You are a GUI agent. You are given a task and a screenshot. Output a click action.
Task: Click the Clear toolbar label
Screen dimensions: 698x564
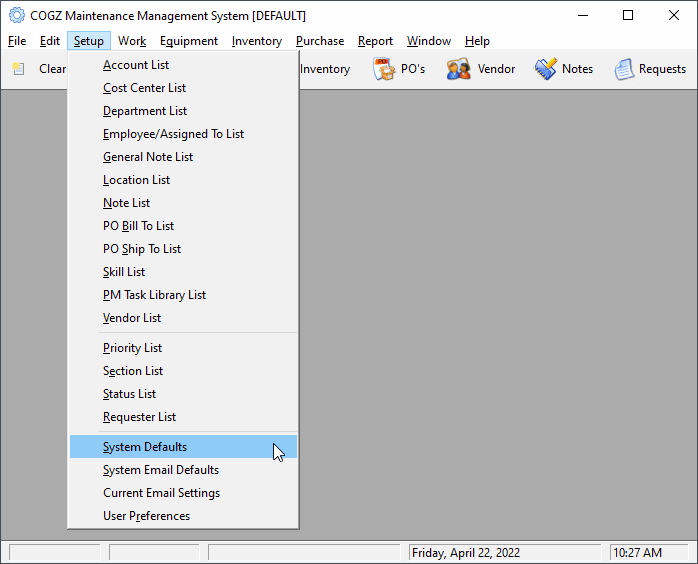click(53, 69)
